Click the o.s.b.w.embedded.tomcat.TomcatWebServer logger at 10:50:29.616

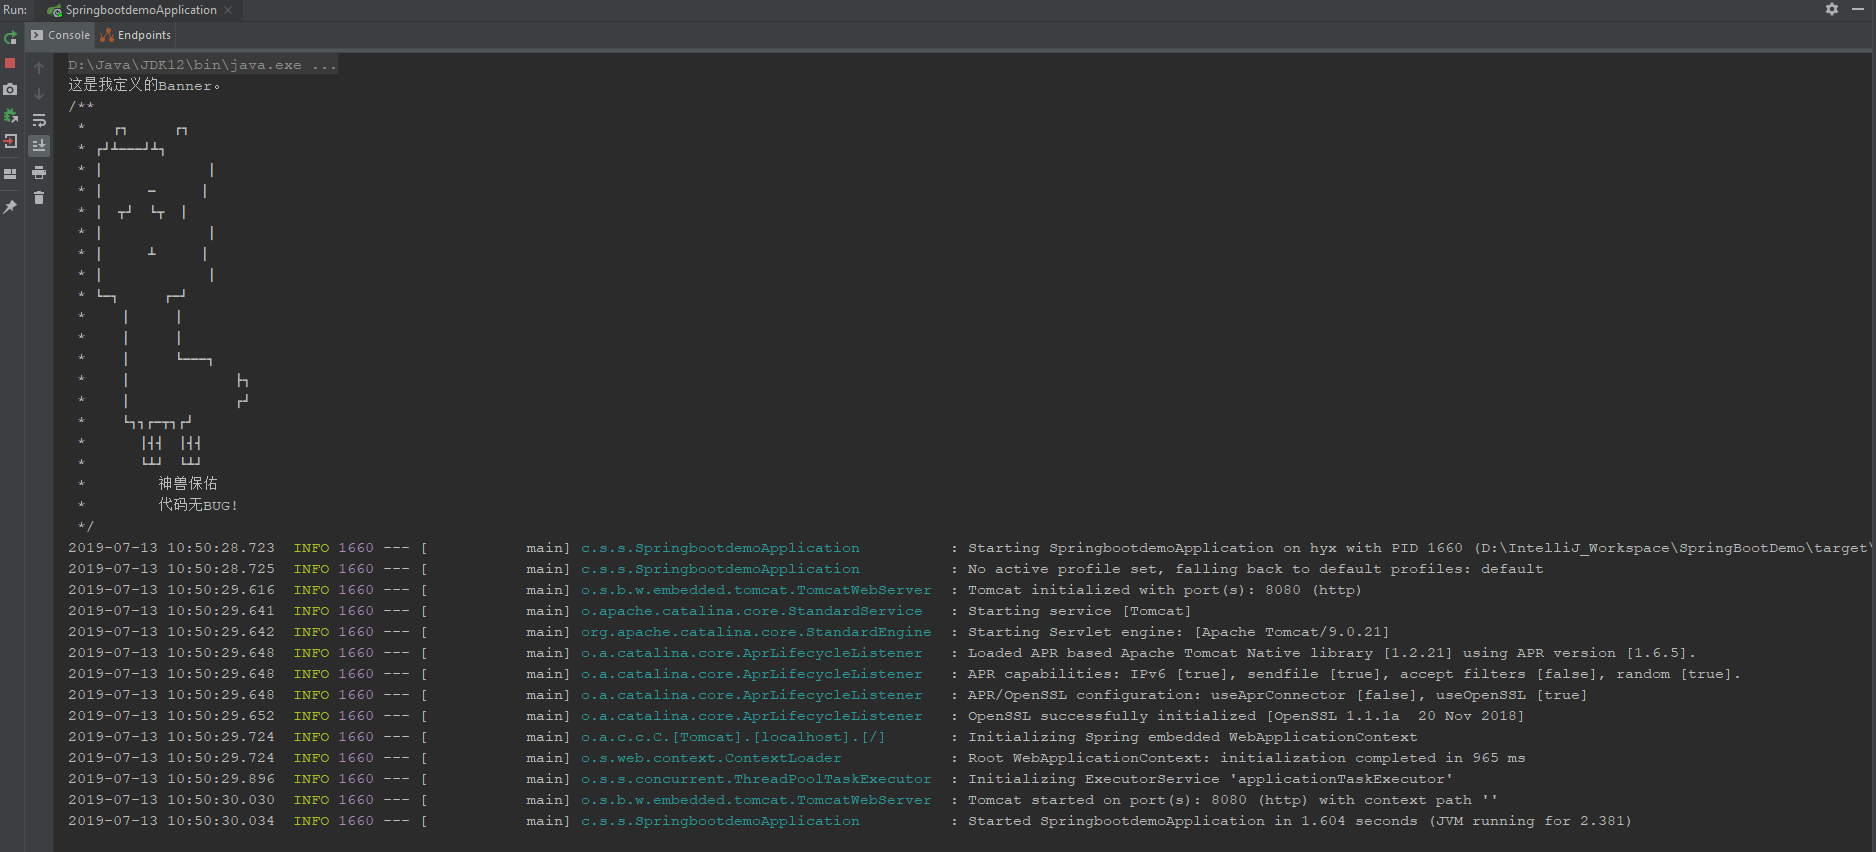pyautogui.click(x=756, y=590)
